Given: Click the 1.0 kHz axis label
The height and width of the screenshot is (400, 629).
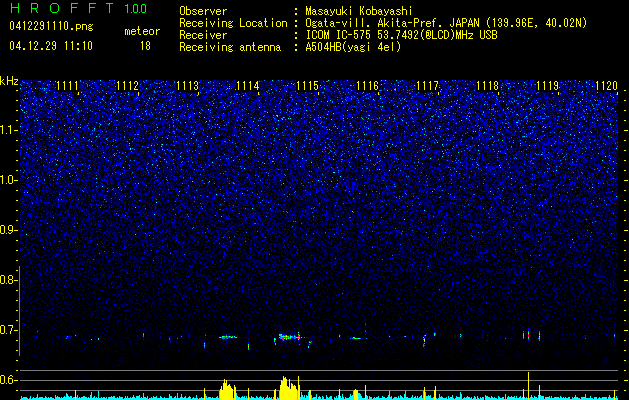Looking at the screenshot, I should 8,180.
